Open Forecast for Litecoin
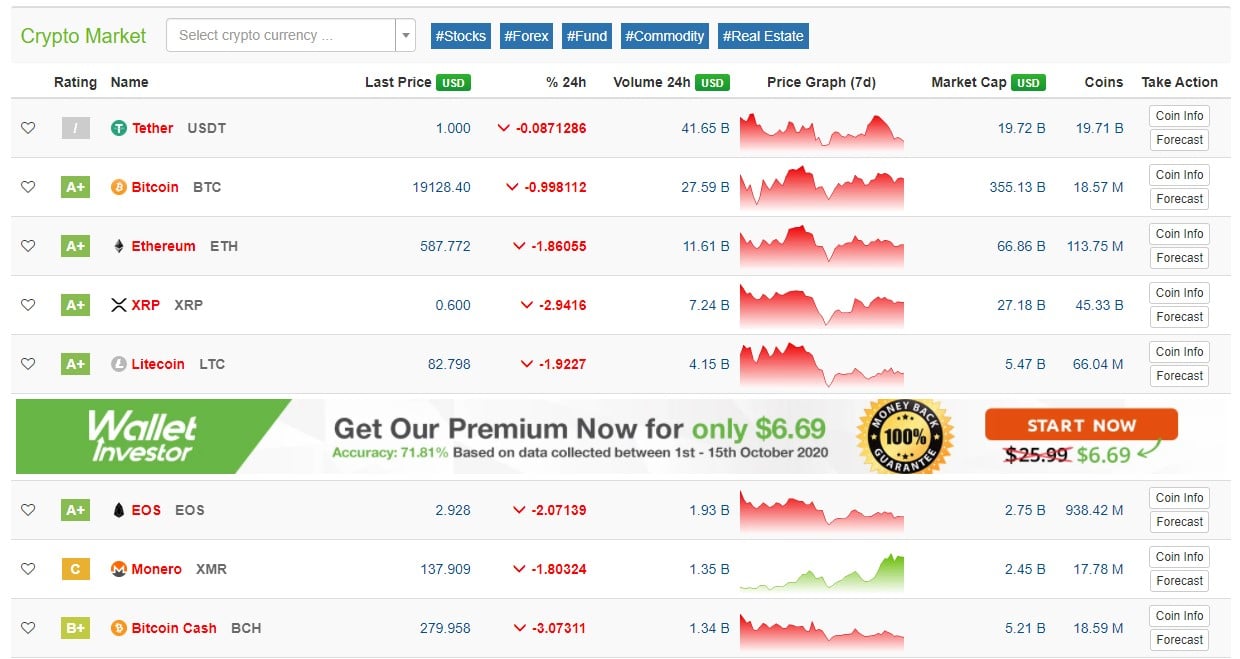Screen dimensions: 1240x659 (1179, 376)
